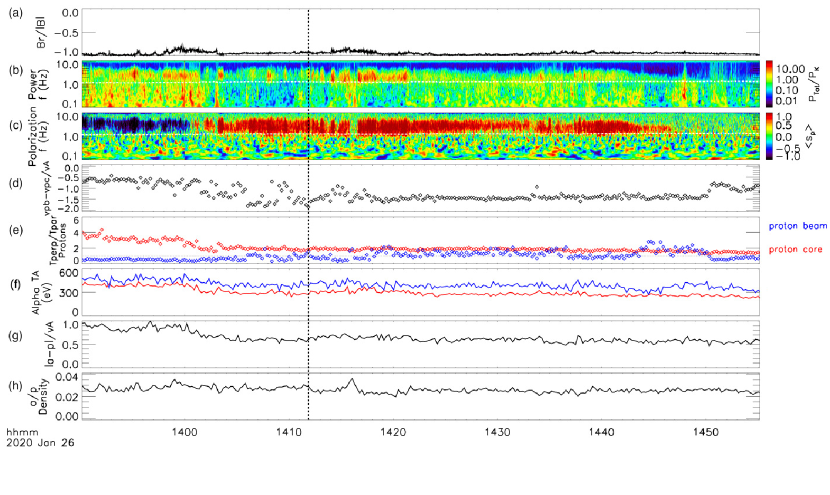Viewport: 830px width, 495px height.
Task: Select the panel (e) label
Action: pos(14,230)
